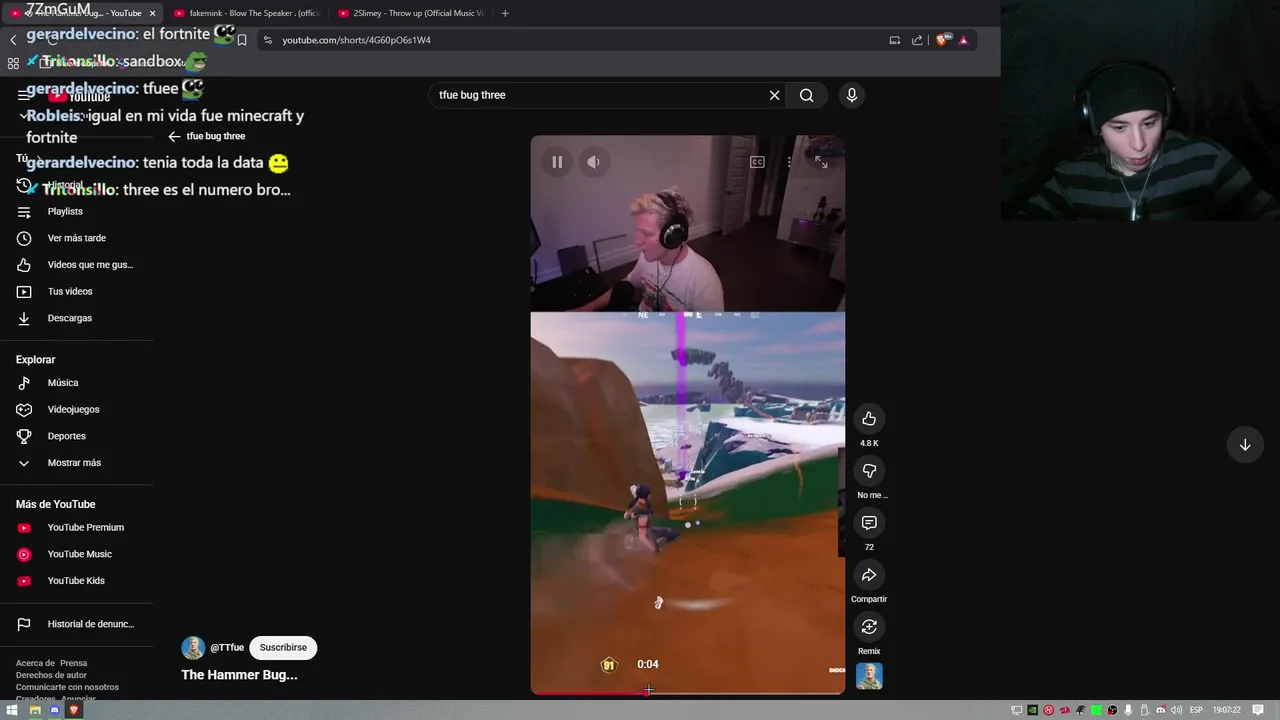The width and height of the screenshot is (1280, 720).
Task: Seek using the Short's red progress bar
Action: click(x=687, y=692)
